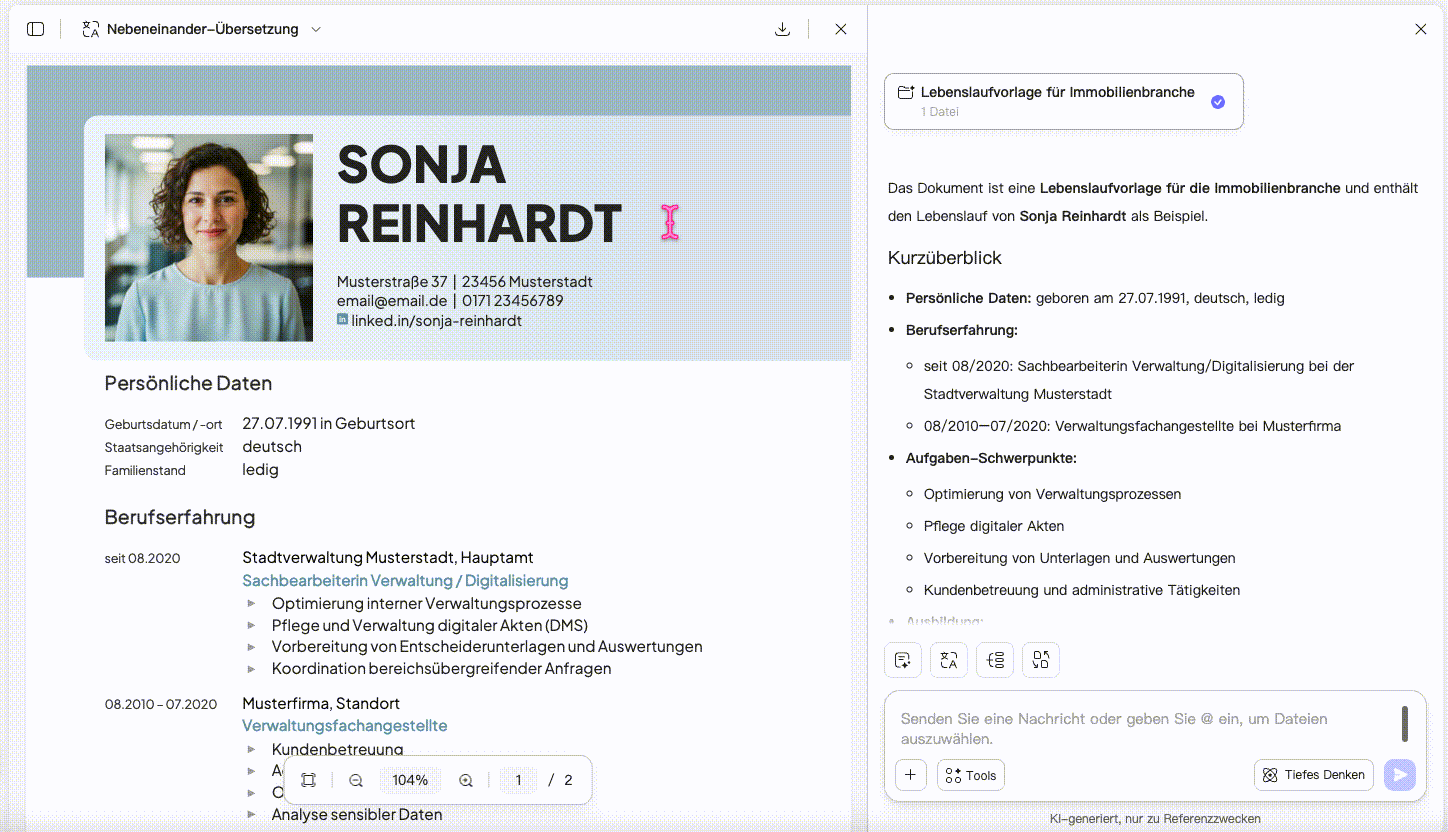The height and width of the screenshot is (832, 1448).
Task: Click the email@email.de | 0171 23456789 line
Action: click(450, 301)
